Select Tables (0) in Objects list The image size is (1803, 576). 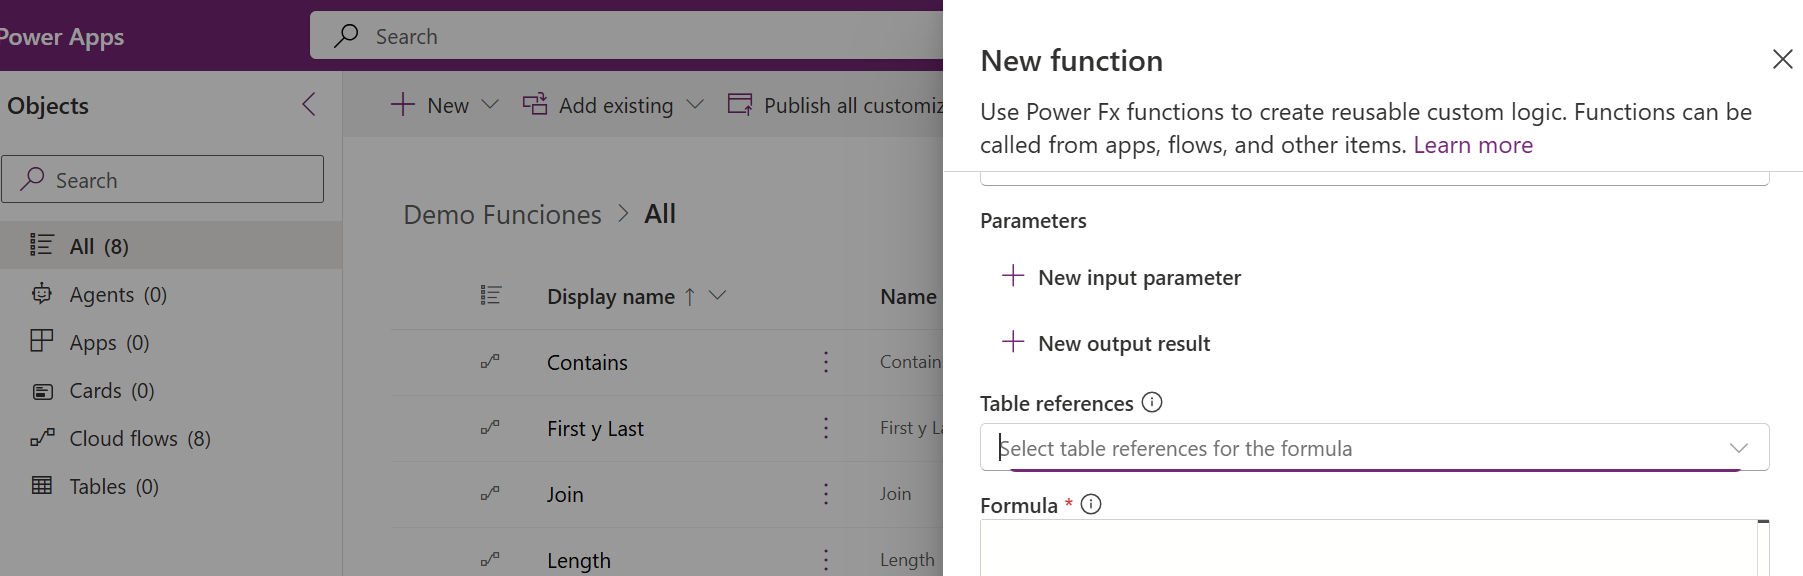(170, 486)
